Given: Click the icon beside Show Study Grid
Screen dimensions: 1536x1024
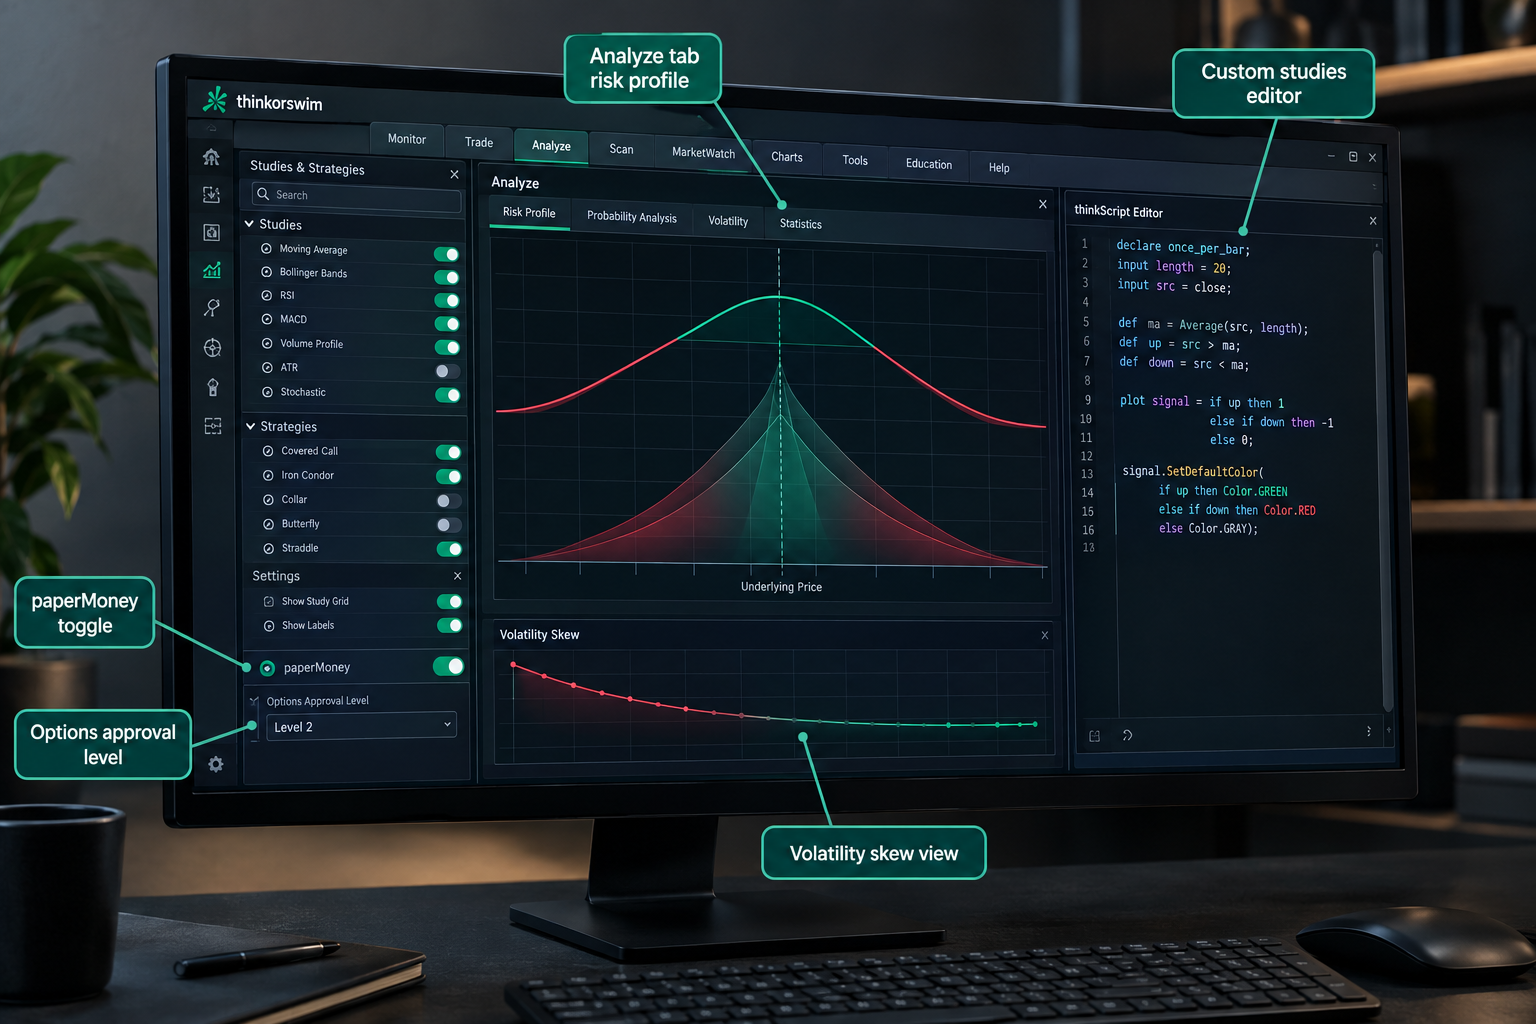Looking at the screenshot, I should click(x=268, y=601).
